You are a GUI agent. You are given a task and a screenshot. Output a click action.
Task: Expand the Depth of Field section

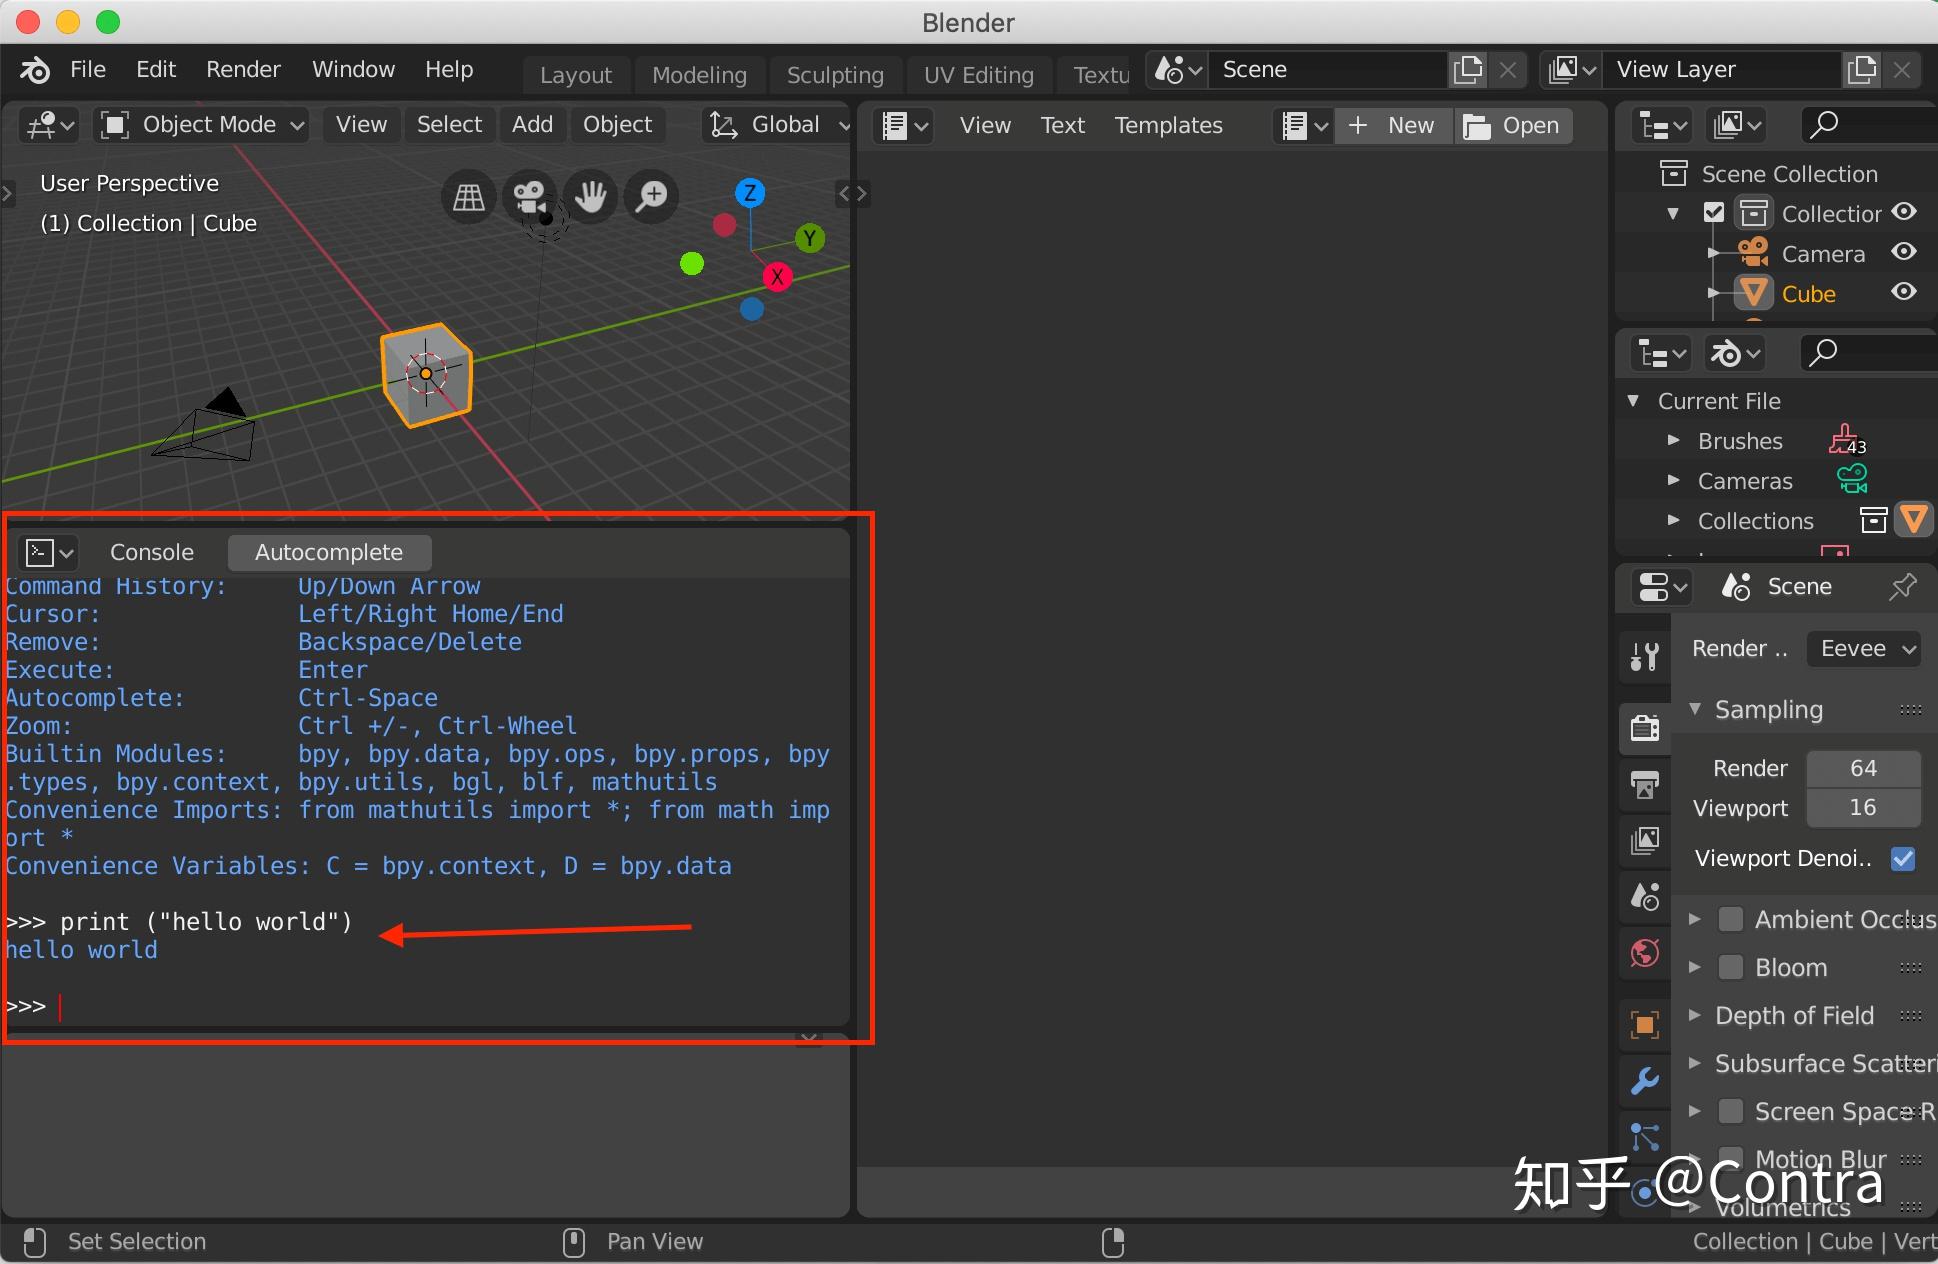tap(1694, 1015)
